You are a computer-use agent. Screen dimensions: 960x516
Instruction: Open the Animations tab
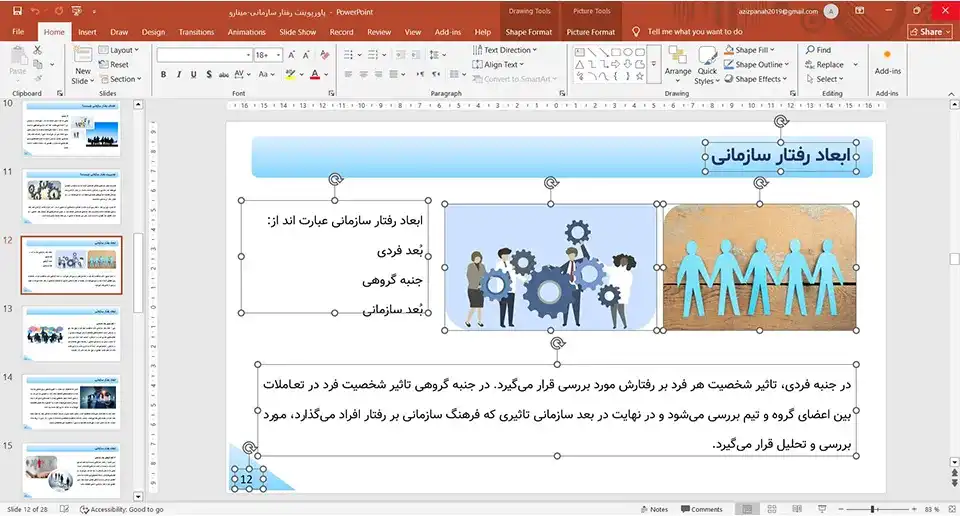tap(246, 32)
